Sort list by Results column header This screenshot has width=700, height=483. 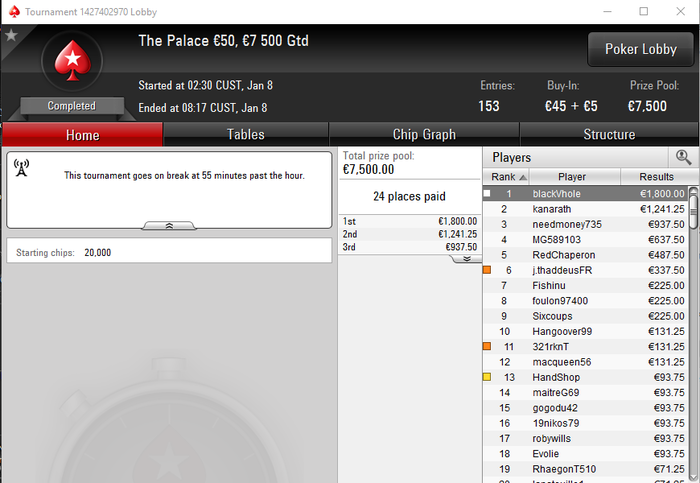[x=656, y=177]
